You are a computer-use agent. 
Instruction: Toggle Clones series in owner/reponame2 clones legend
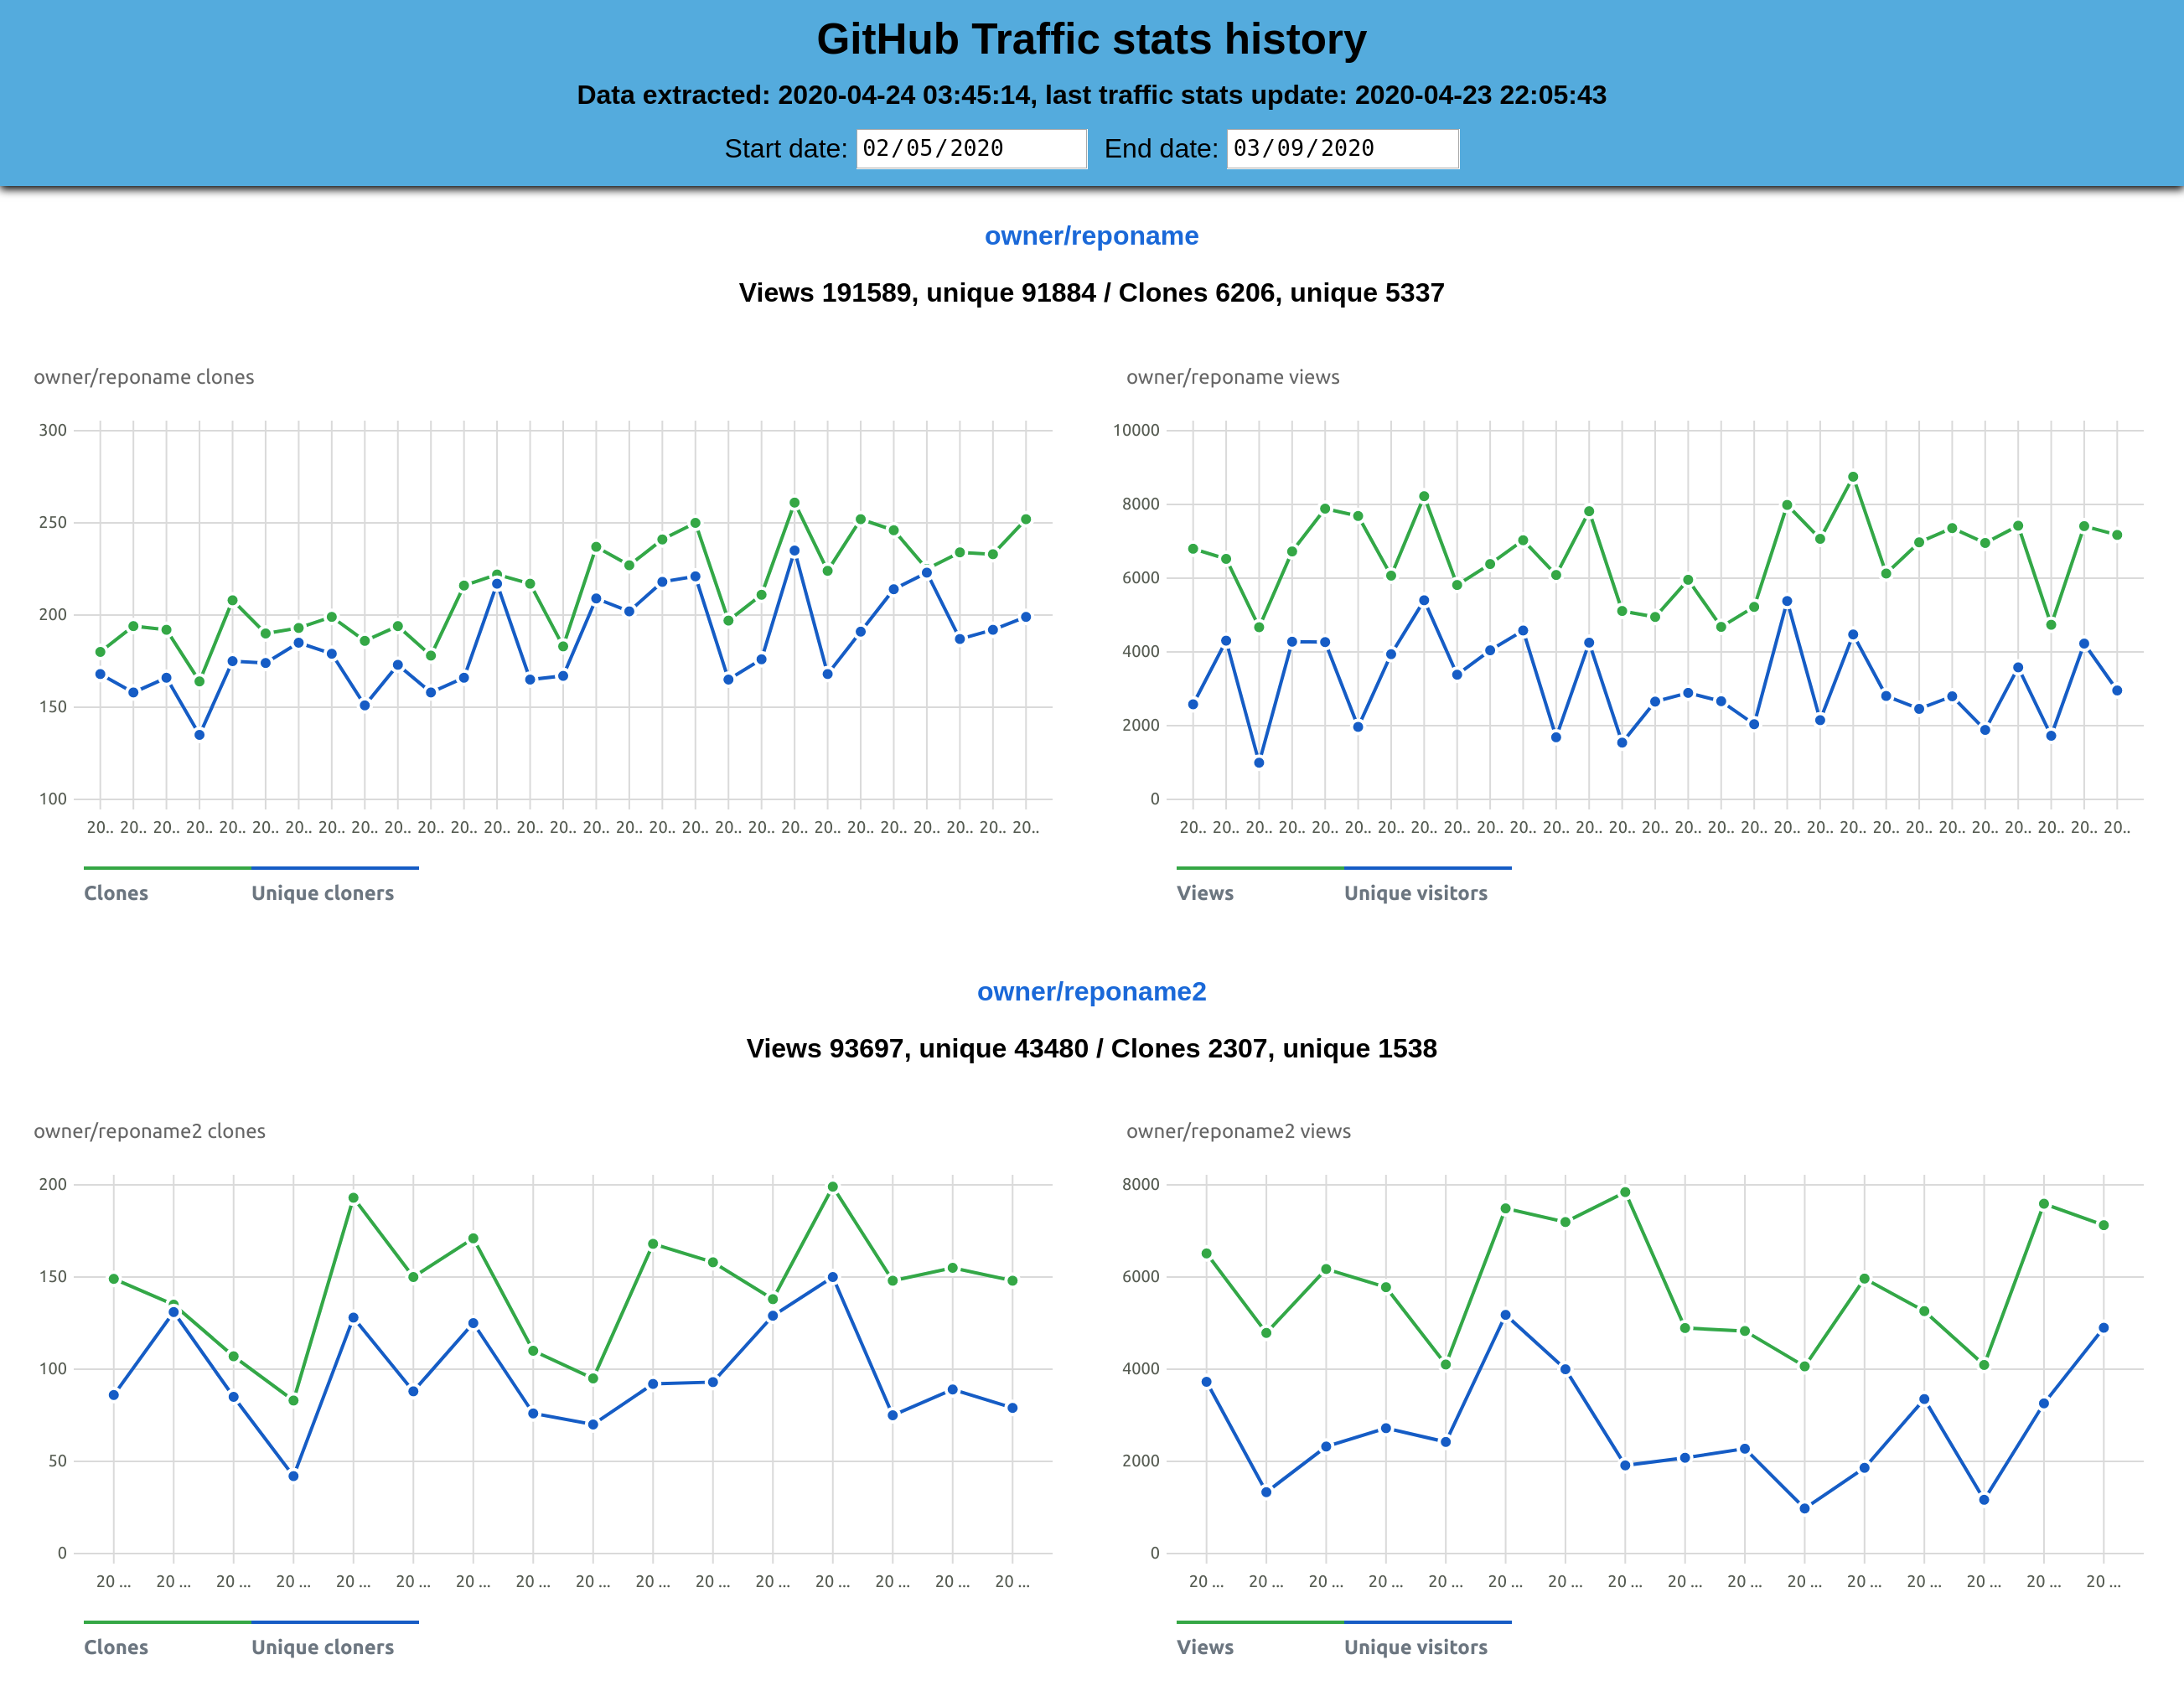(116, 1646)
